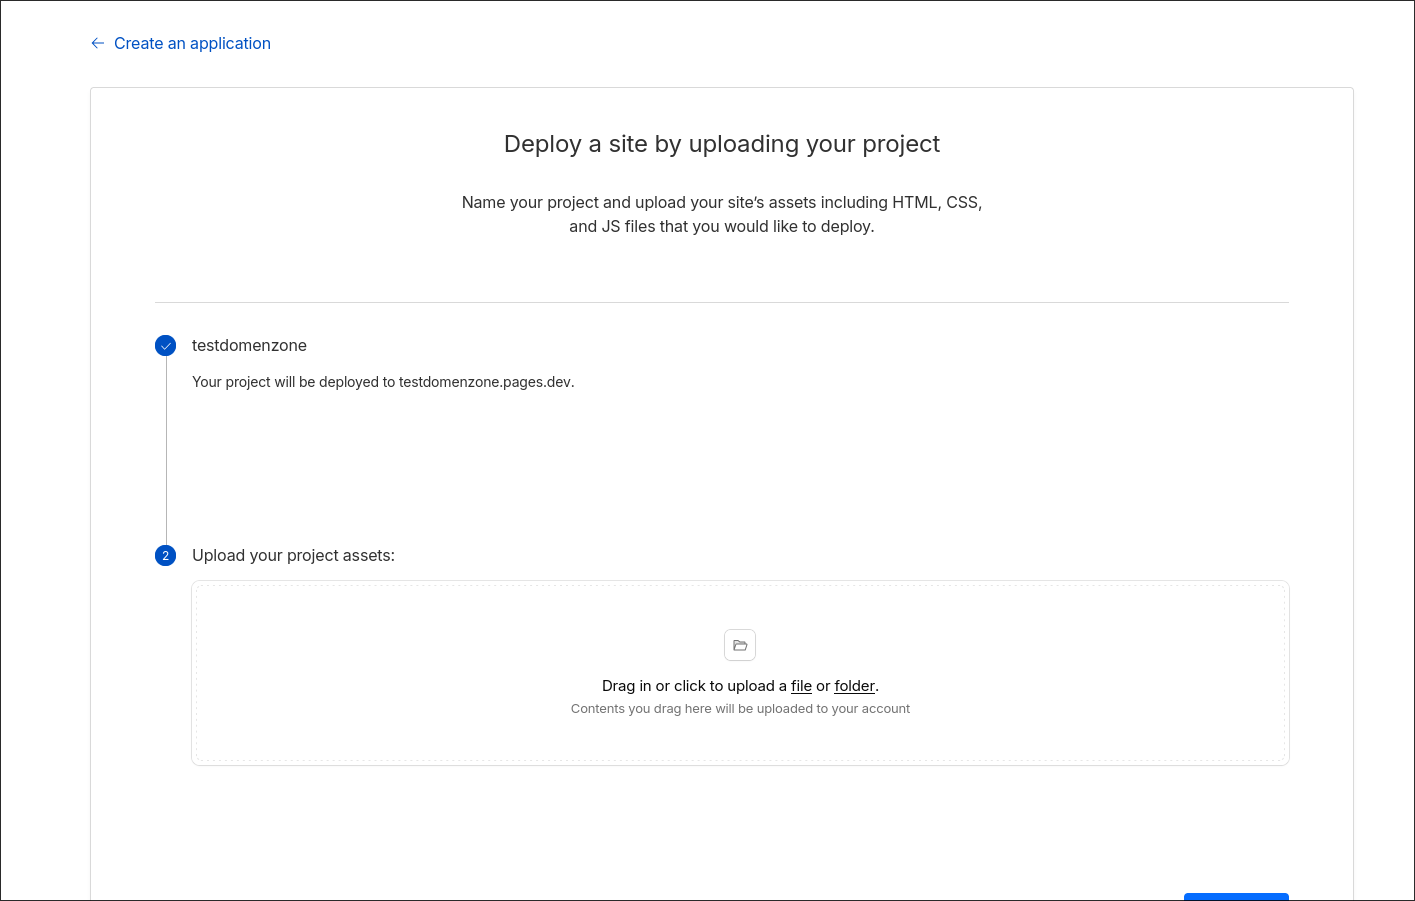
Task: Click the open folder icon in the dropzone
Action: [740, 645]
